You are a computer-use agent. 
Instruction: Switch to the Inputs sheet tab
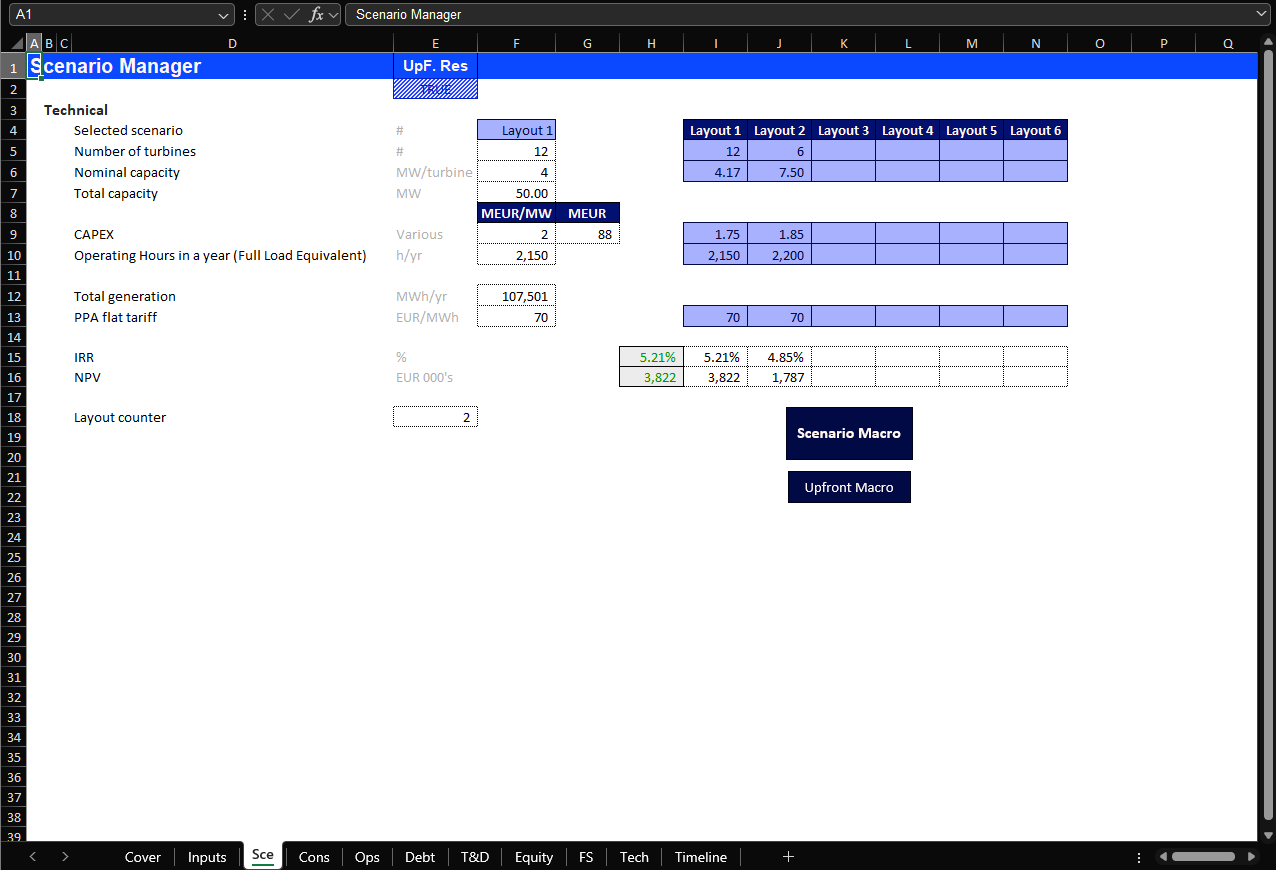(x=207, y=857)
